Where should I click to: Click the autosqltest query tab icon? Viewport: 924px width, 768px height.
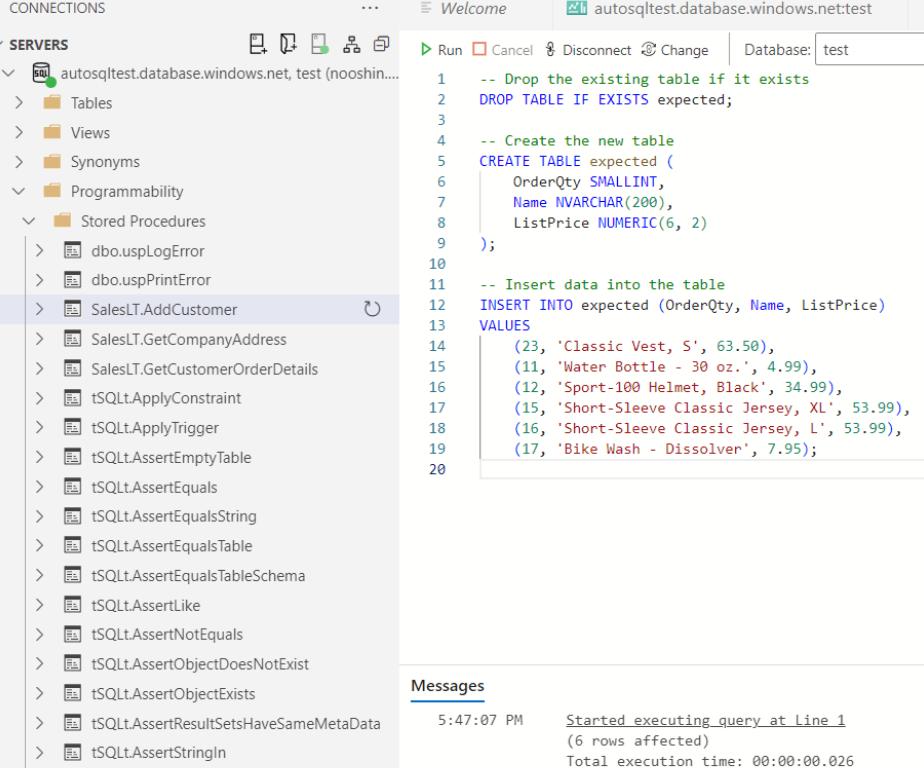576,8
